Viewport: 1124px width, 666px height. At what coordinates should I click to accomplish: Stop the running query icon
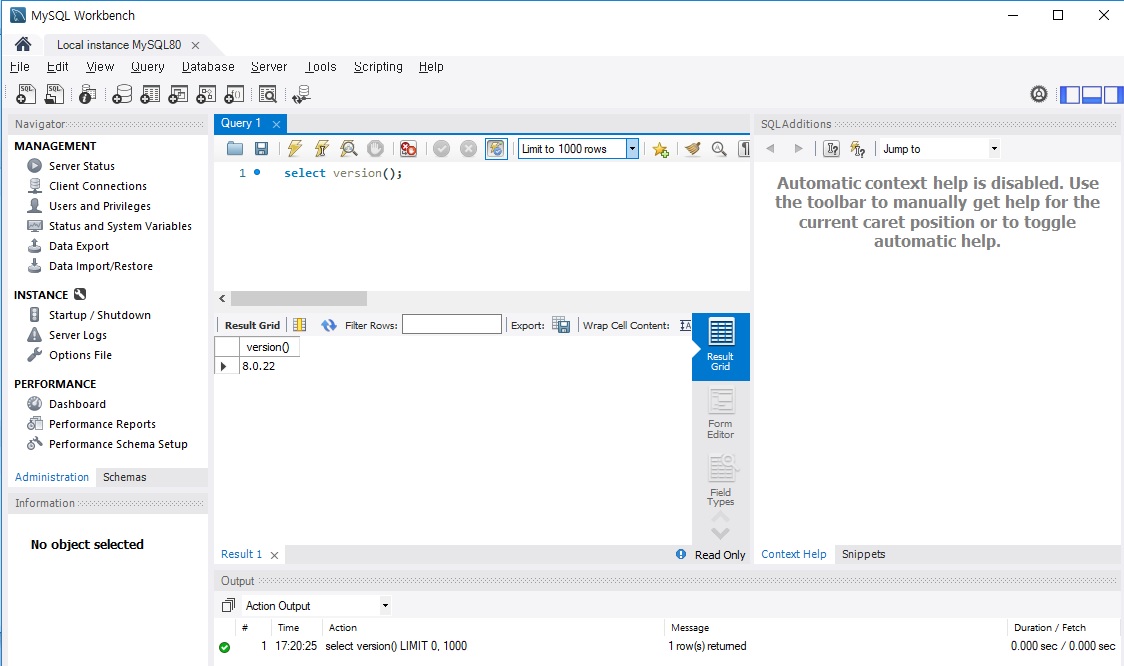(376, 148)
